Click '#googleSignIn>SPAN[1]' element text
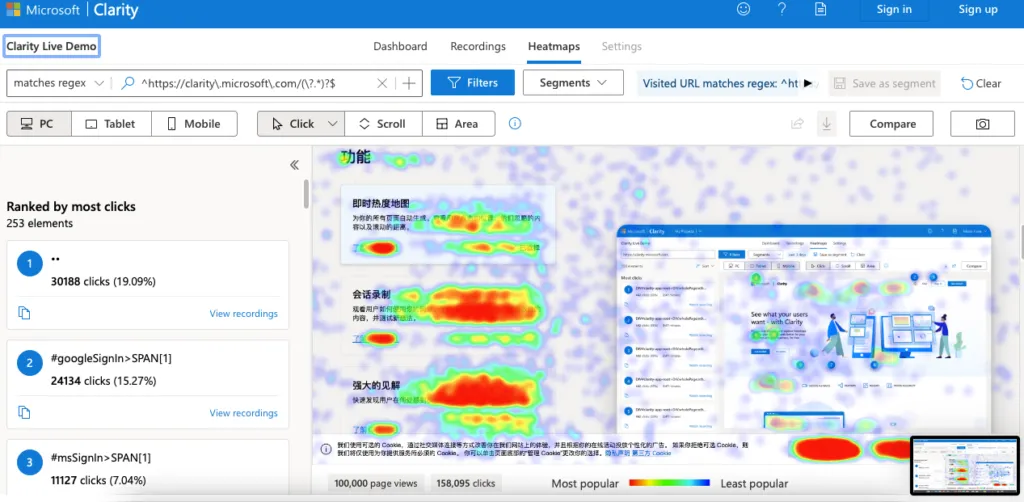 112,359
